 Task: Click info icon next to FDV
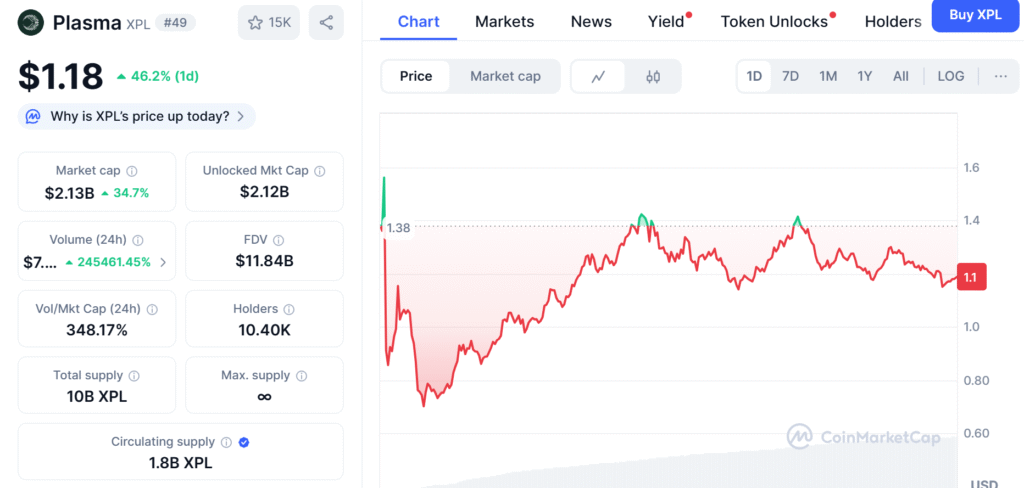pos(278,240)
